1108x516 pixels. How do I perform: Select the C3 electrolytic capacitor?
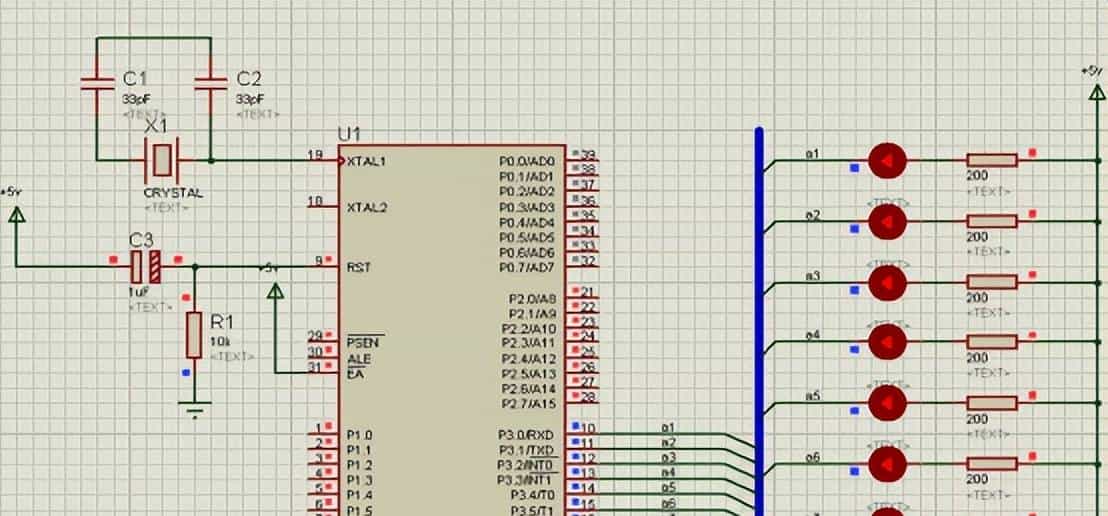(x=146, y=266)
